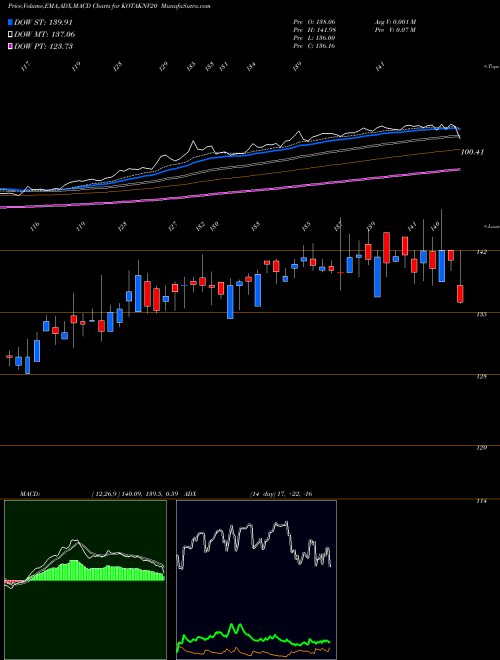Click the top axis label 117
Image resolution: width=500 pixels, height=660 pixels.
click(x=26, y=67)
